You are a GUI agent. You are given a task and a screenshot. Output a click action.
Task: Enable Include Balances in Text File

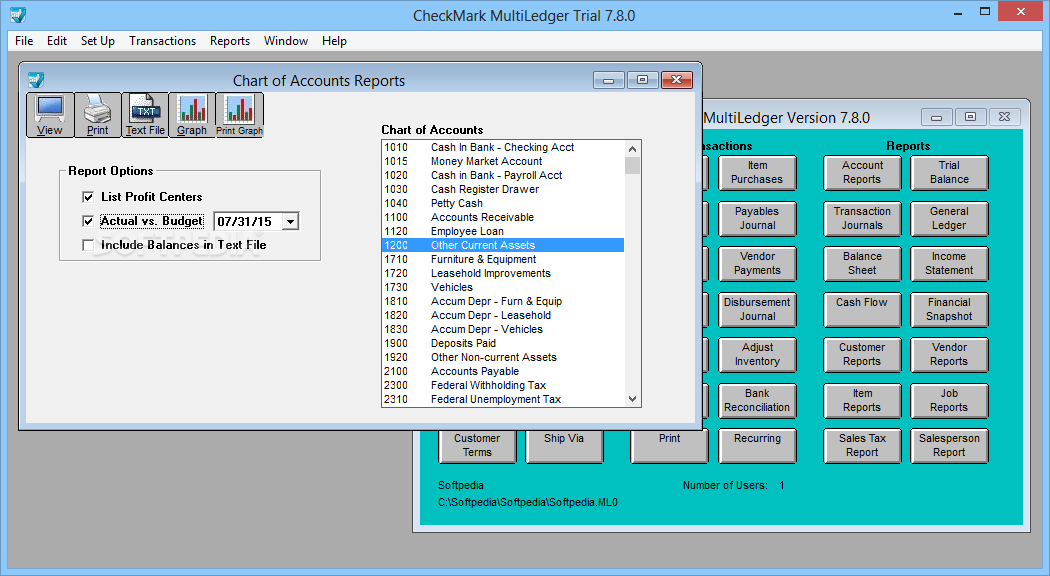(88, 245)
